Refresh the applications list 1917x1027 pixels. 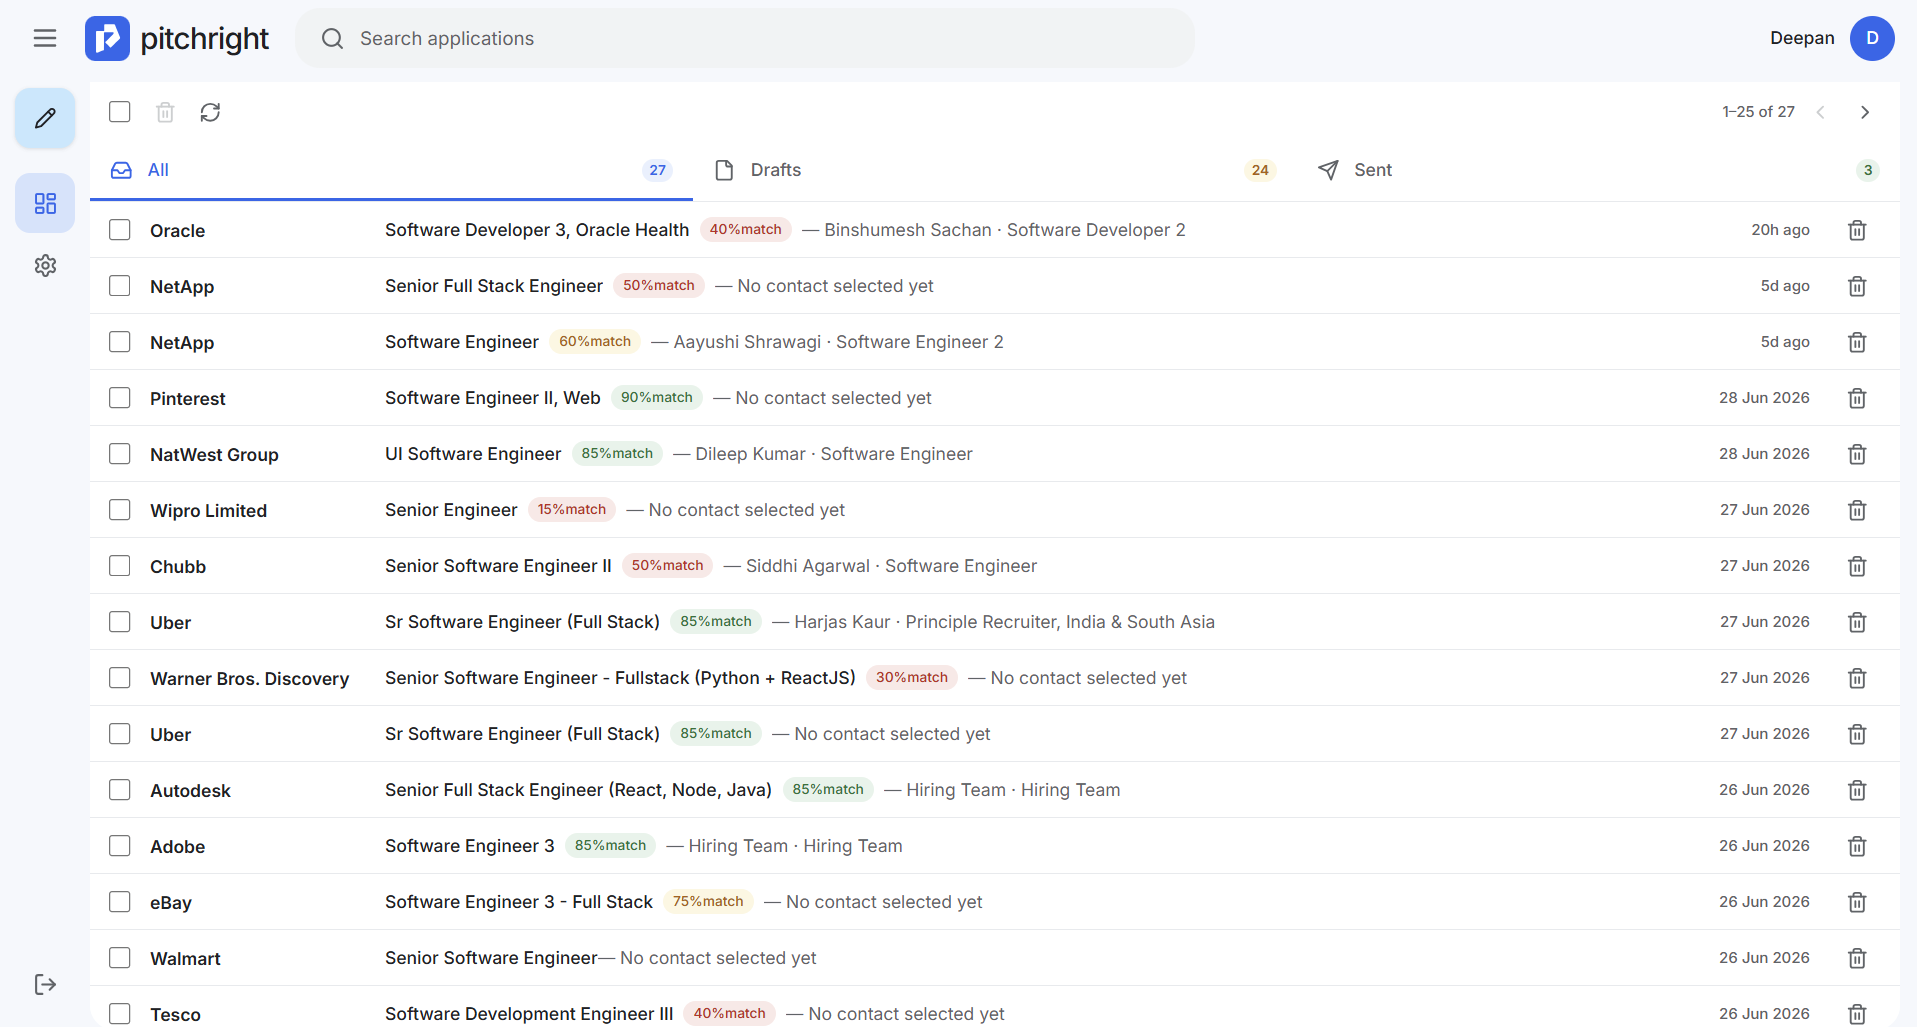(x=210, y=112)
